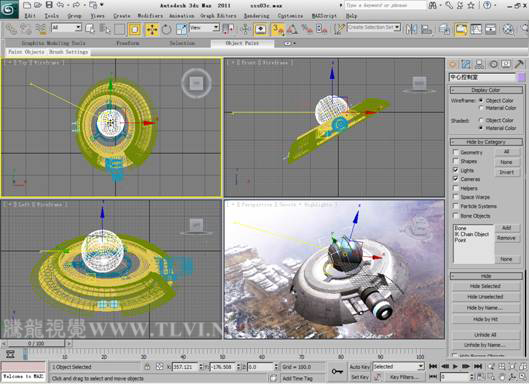Click the Save File icon in title bar

tap(49, 5)
